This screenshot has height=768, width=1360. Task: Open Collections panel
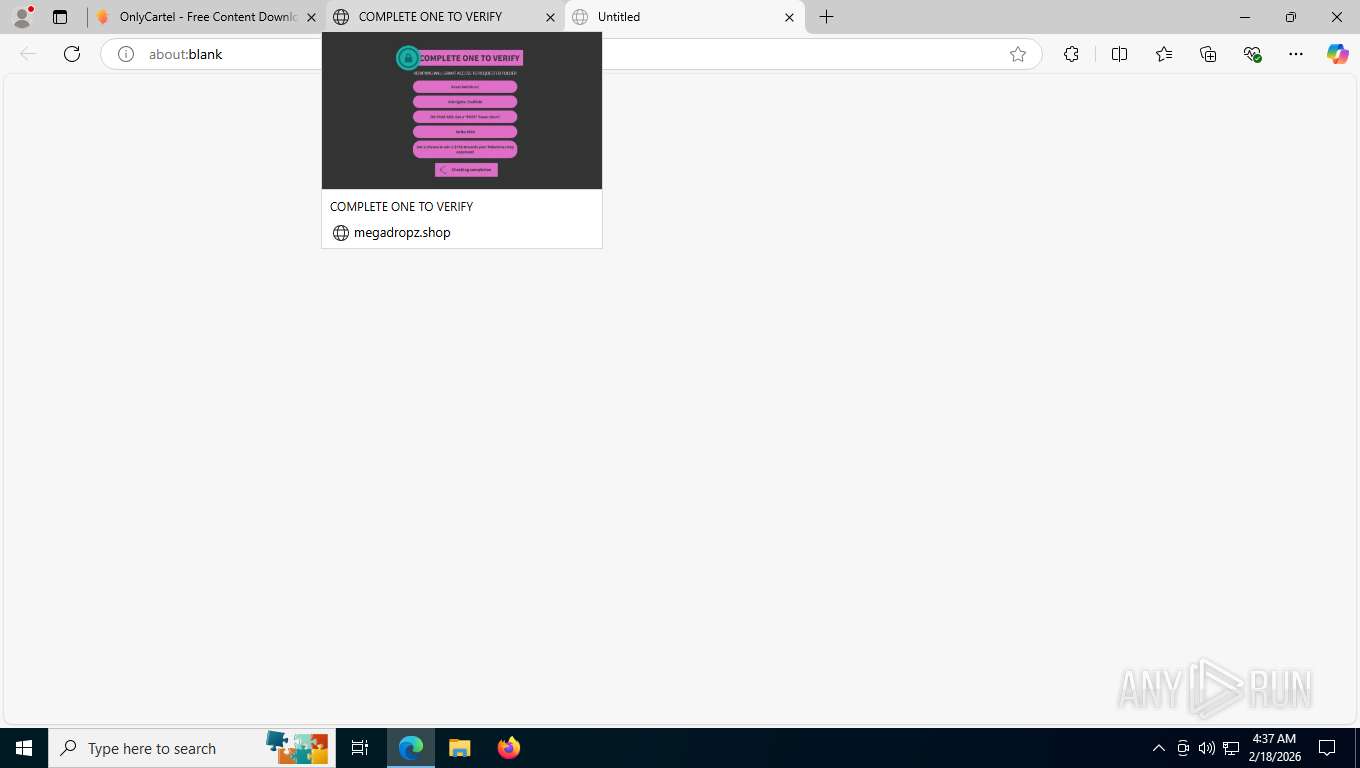tap(1208, 54)
